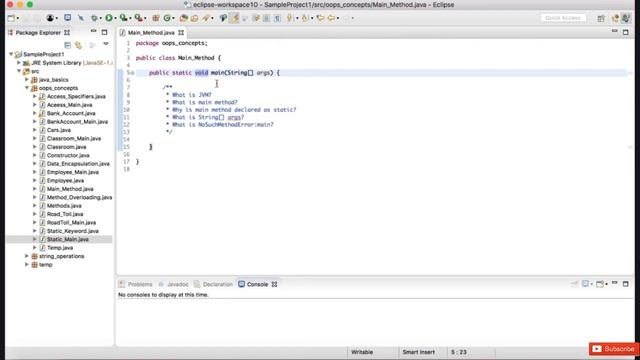Click the Coverage run icon
Image resolution: width=640 pixels, height=360 pixels.
[123, 18]
